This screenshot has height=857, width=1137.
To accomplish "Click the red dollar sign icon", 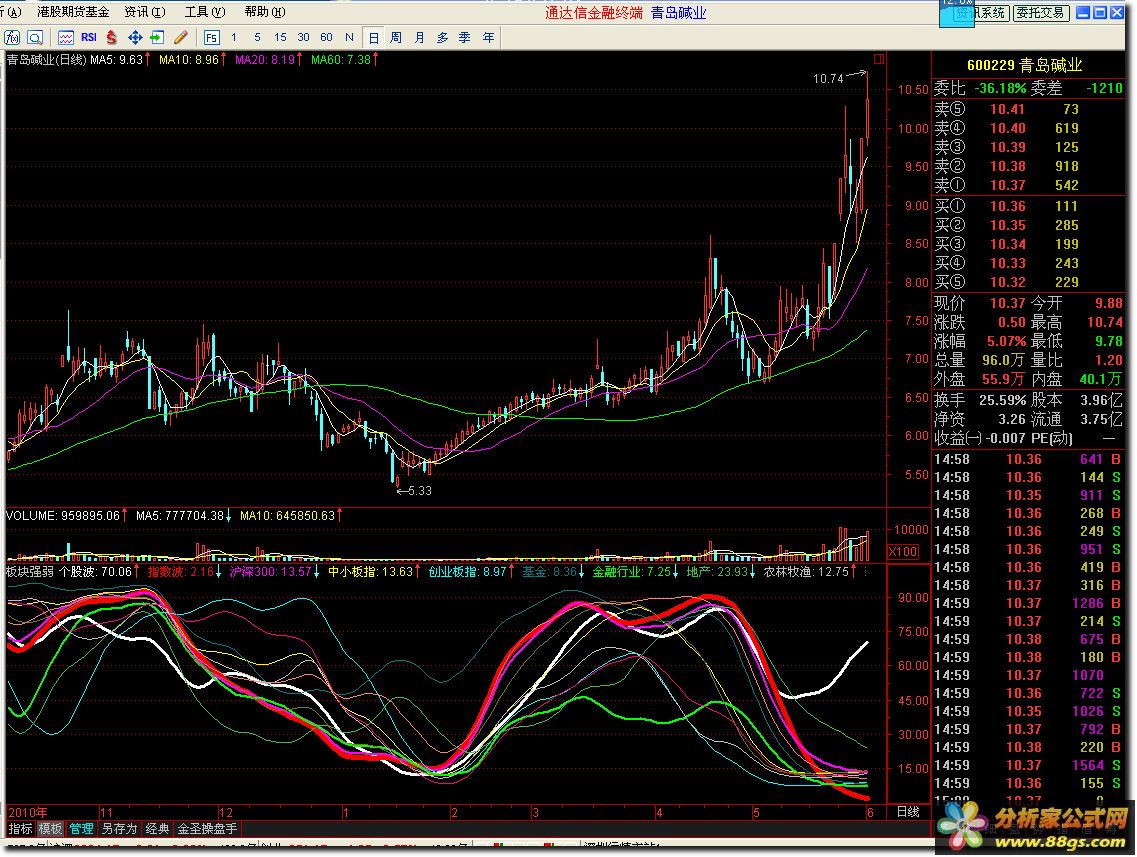I will coord(111,38).
